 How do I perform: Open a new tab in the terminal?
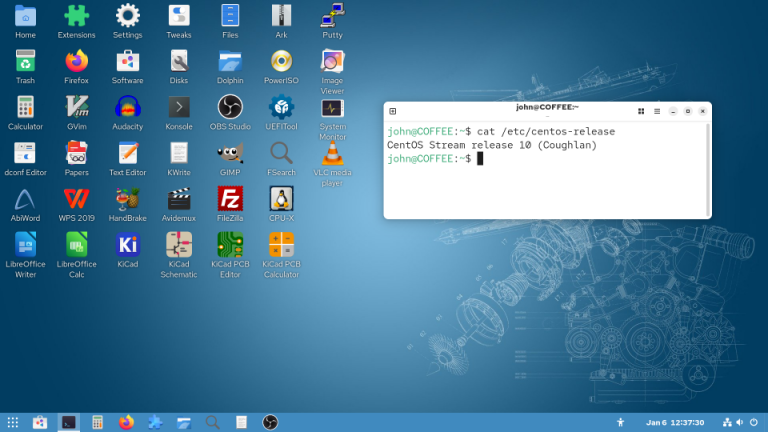393,111
